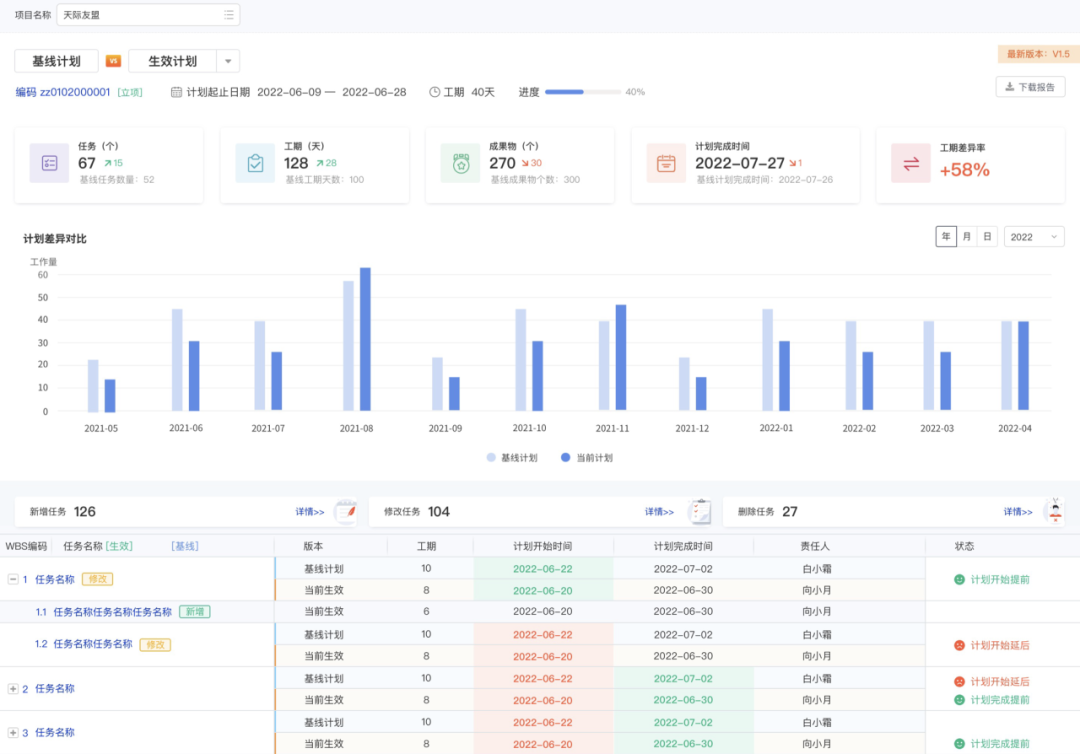The height and width of the screenshot is (754, 1080).
Task: Open the 生效计划 dropdown arrow
Action: coord(228,61)
